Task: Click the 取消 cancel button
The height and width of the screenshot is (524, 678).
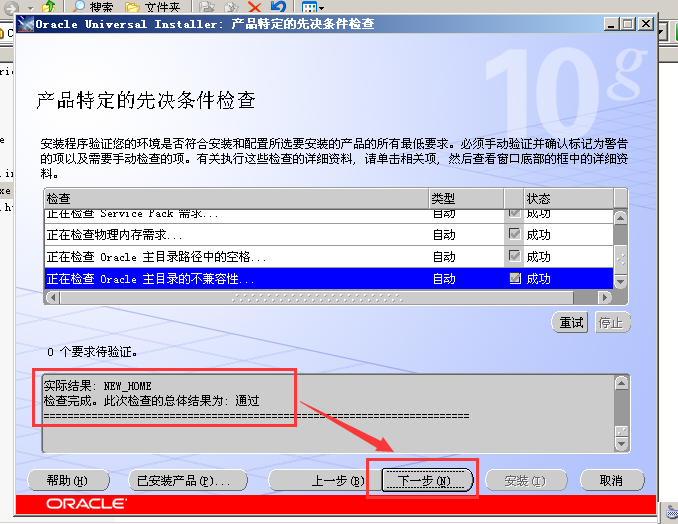Action: tap(611, 480)
